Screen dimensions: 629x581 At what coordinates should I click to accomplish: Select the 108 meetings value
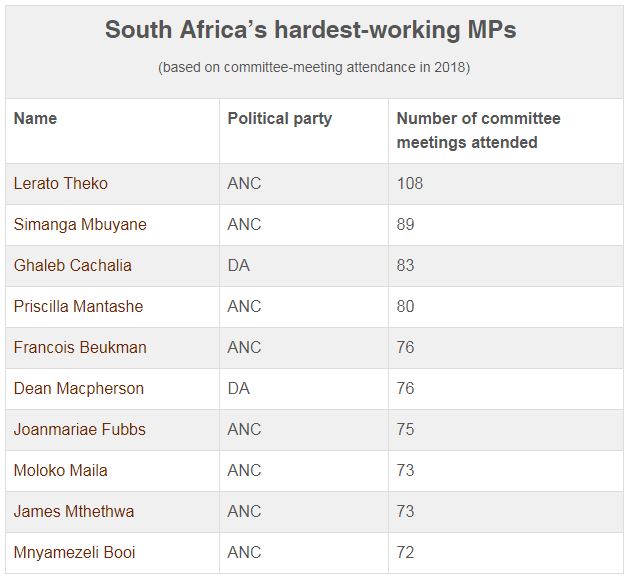tap(410, 183)
